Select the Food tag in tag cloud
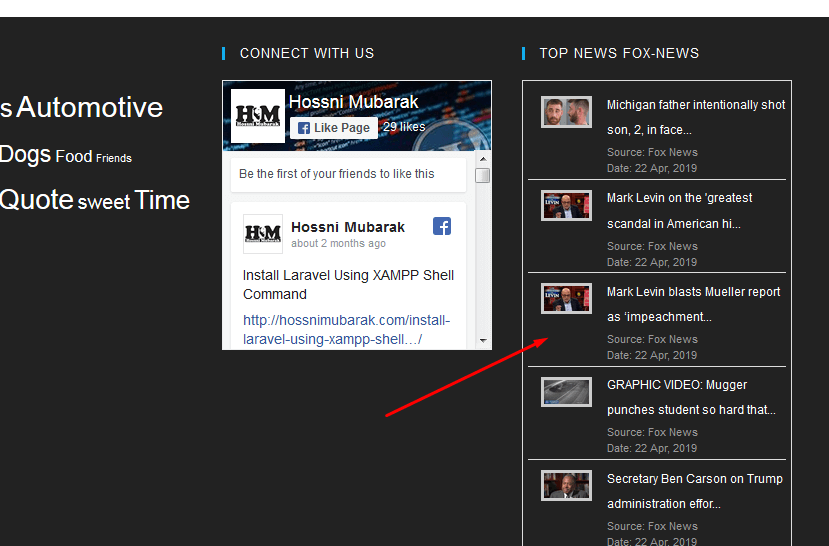The width and height of the screenshot is (829, 546). tap(73, 157)
